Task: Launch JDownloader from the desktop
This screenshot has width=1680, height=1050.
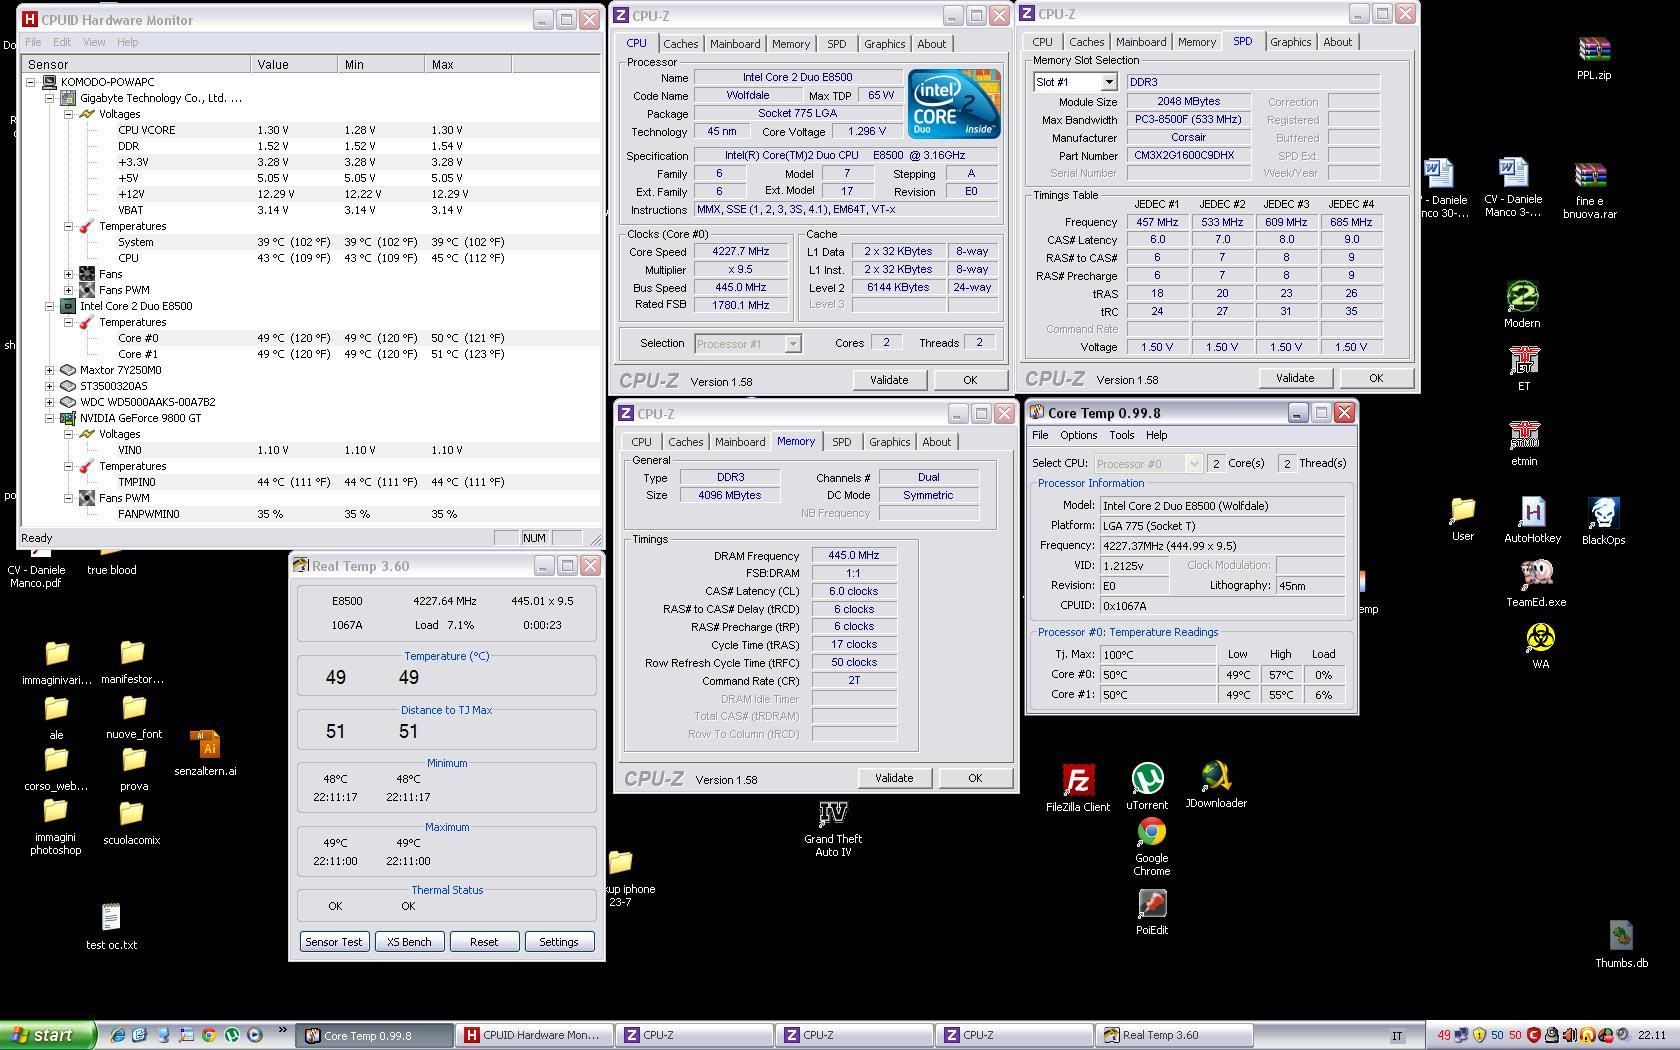Action: (1215, 777)
